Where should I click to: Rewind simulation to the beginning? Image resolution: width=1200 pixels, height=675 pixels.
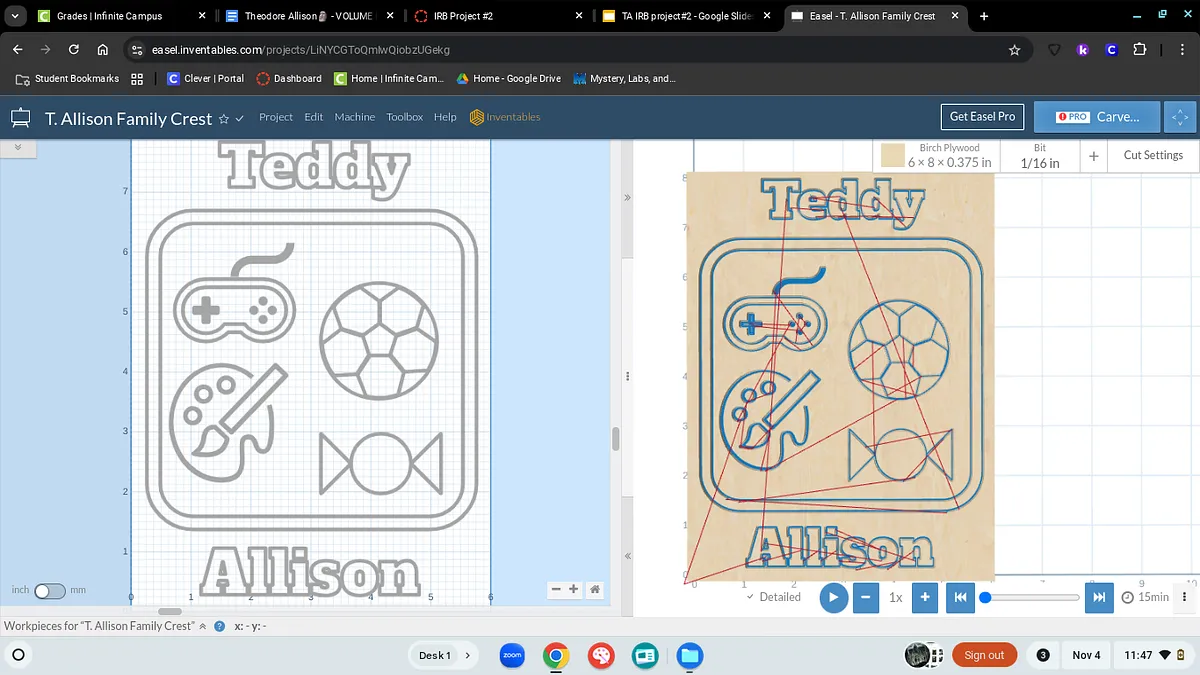(959, 597)
